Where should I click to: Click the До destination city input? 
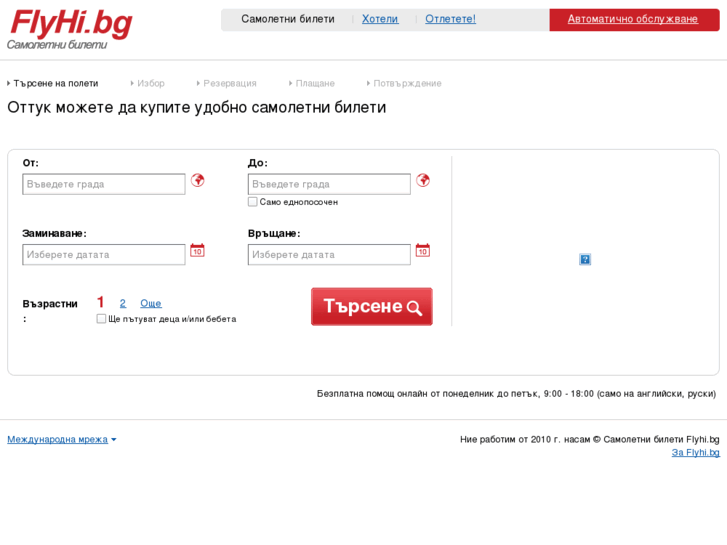329,184
